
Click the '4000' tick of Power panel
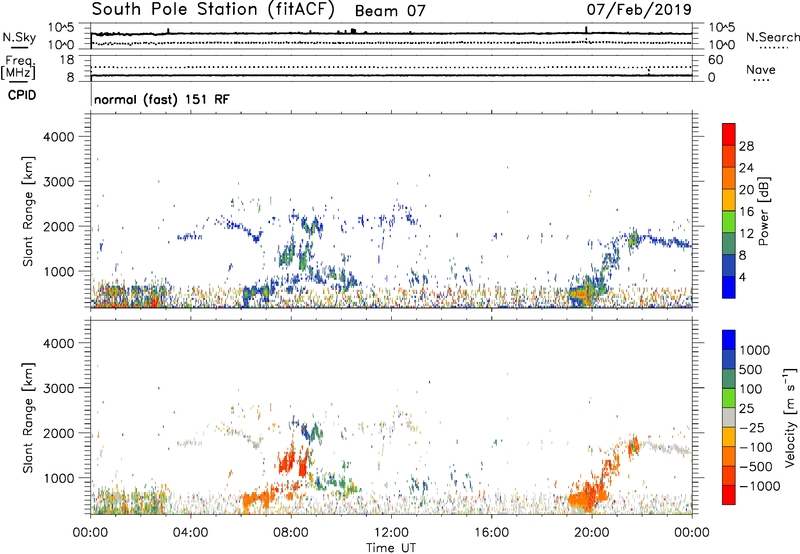(x=58, y=137)
